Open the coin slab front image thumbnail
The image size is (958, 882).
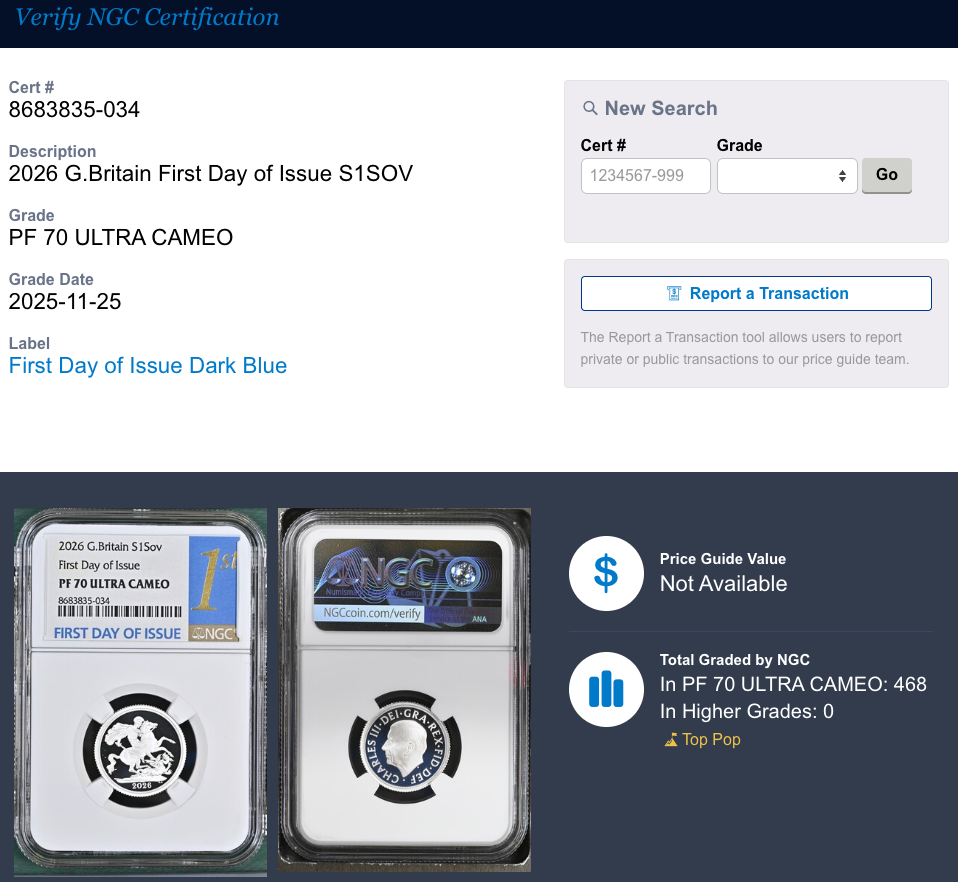[141, 691]
